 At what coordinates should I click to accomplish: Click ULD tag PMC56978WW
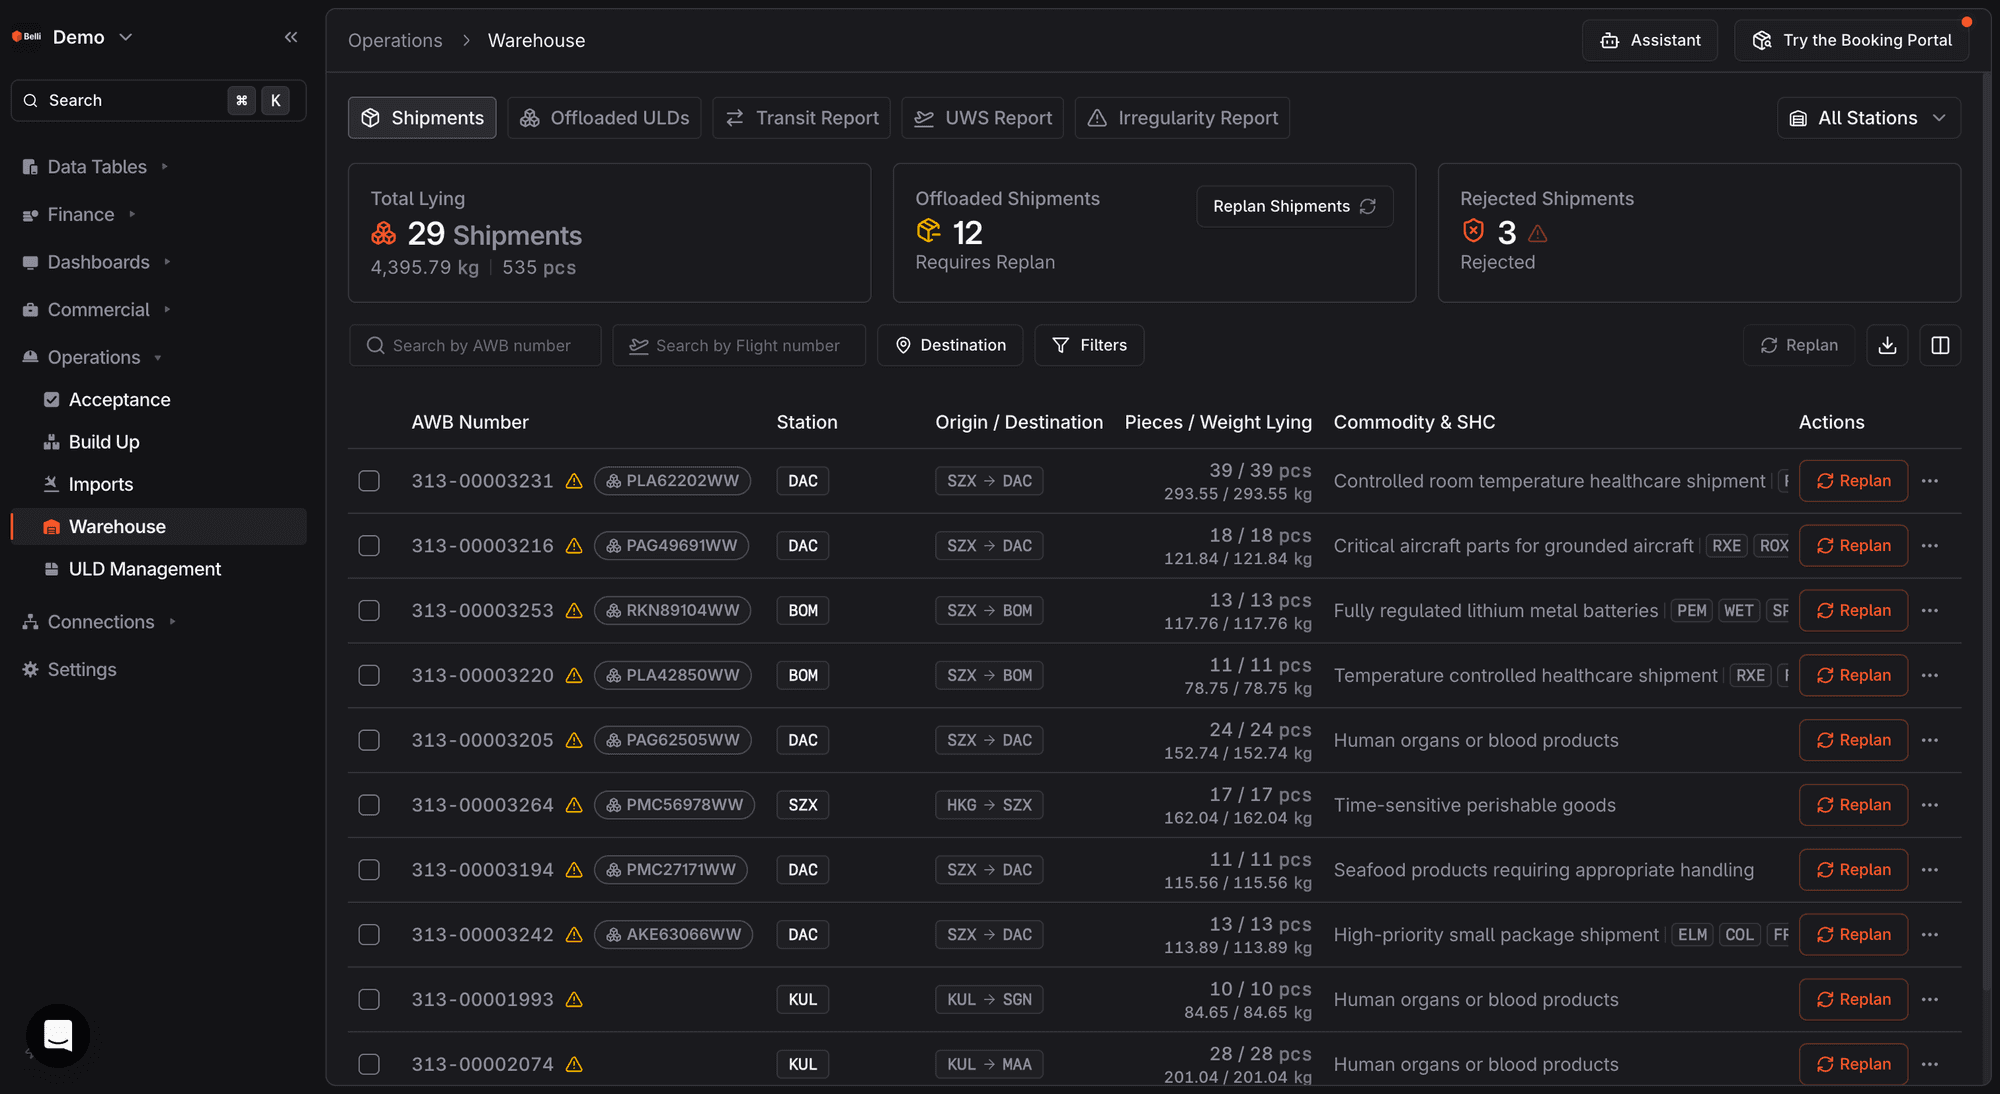674,805
